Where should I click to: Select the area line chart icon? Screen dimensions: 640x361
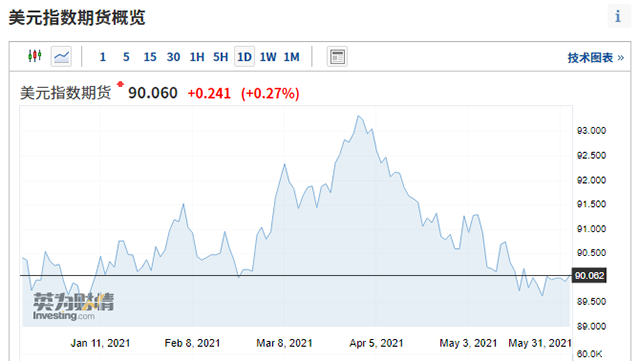[x=61, y=56]
